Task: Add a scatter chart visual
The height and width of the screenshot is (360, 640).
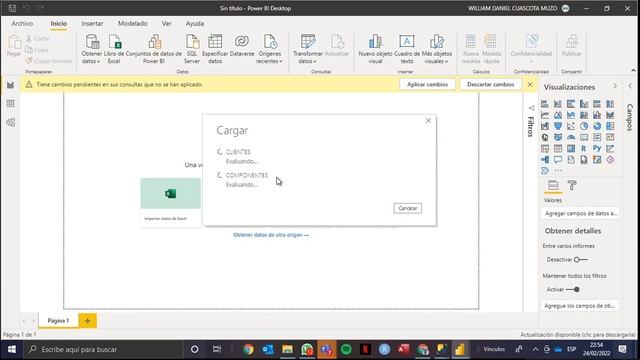Action: tap(571, 126)
